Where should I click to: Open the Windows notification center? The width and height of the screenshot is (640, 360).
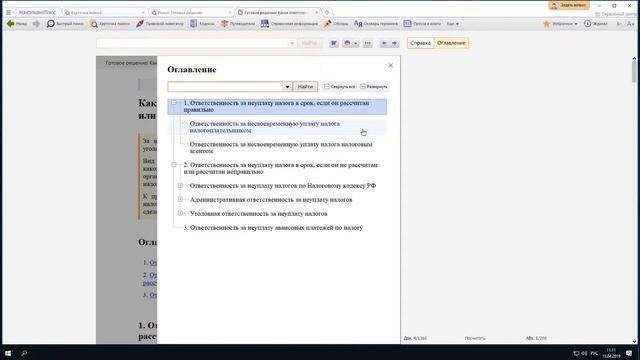629,353
